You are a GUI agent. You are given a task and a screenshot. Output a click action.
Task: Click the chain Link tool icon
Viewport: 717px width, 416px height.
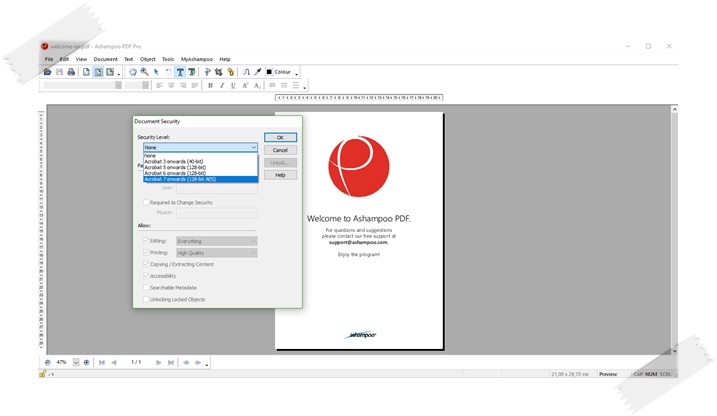pyautogui.click(x=230, y=72)
